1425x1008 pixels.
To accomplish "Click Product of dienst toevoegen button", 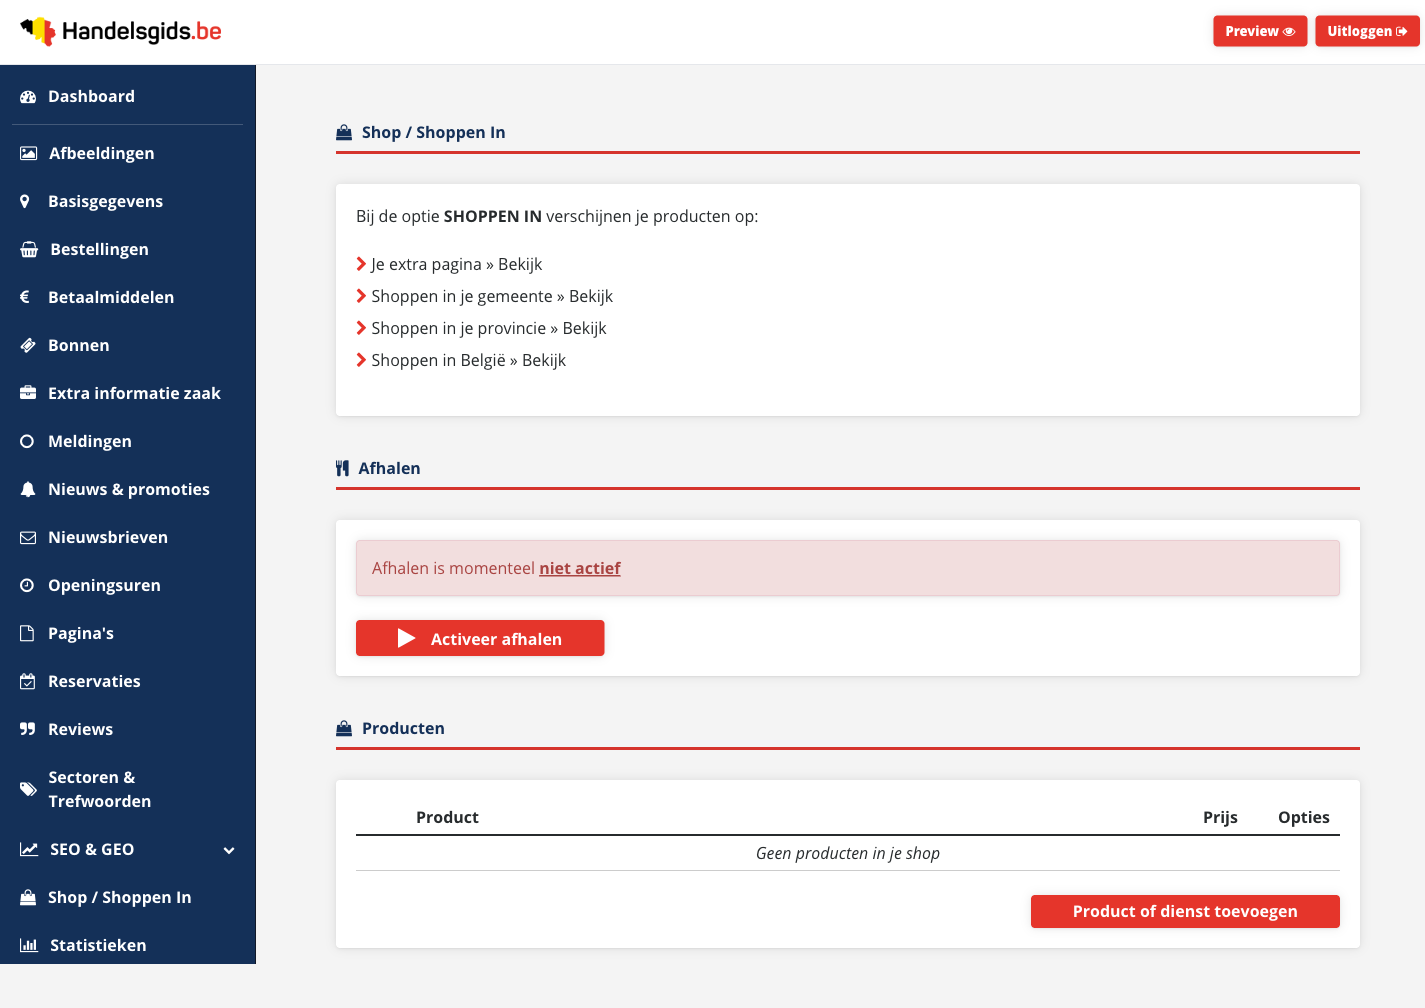I will (1185, 911).
